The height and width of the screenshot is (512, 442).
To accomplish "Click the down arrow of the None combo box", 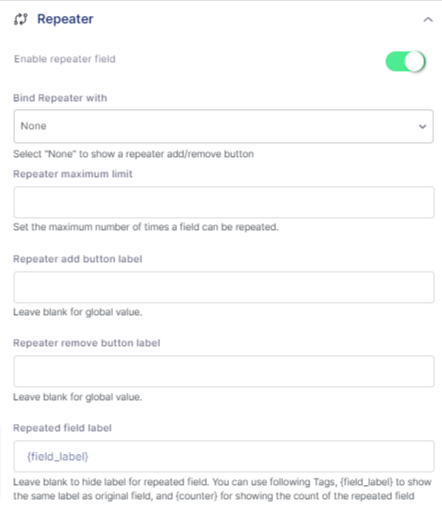I will 422,127.
